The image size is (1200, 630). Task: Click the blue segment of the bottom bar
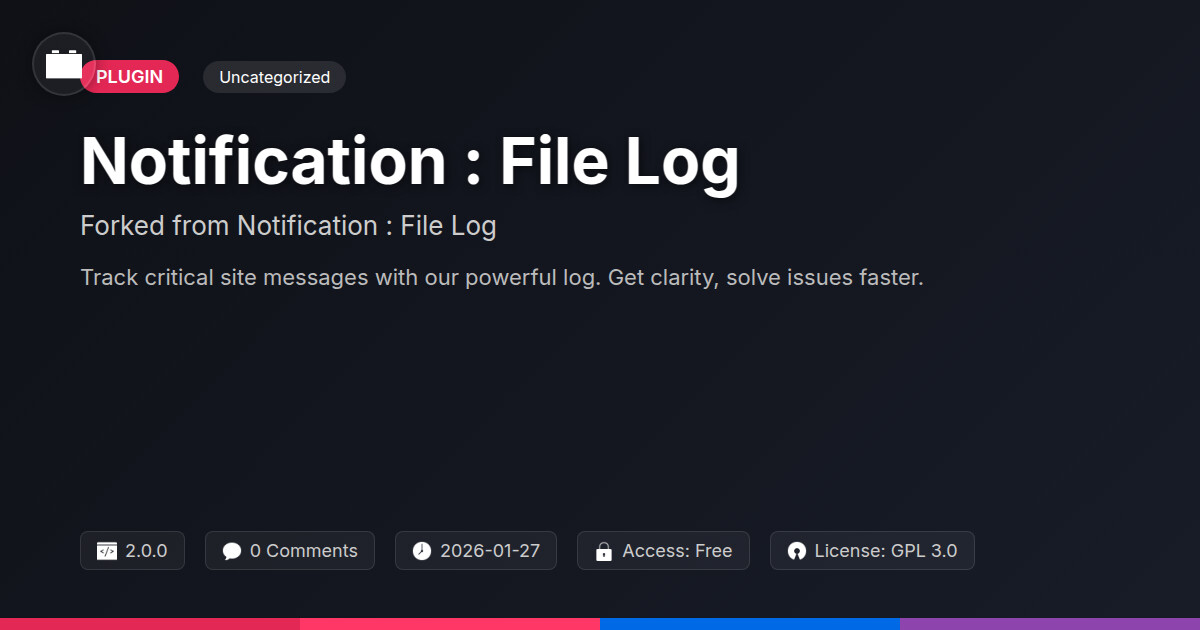point(750,624)
